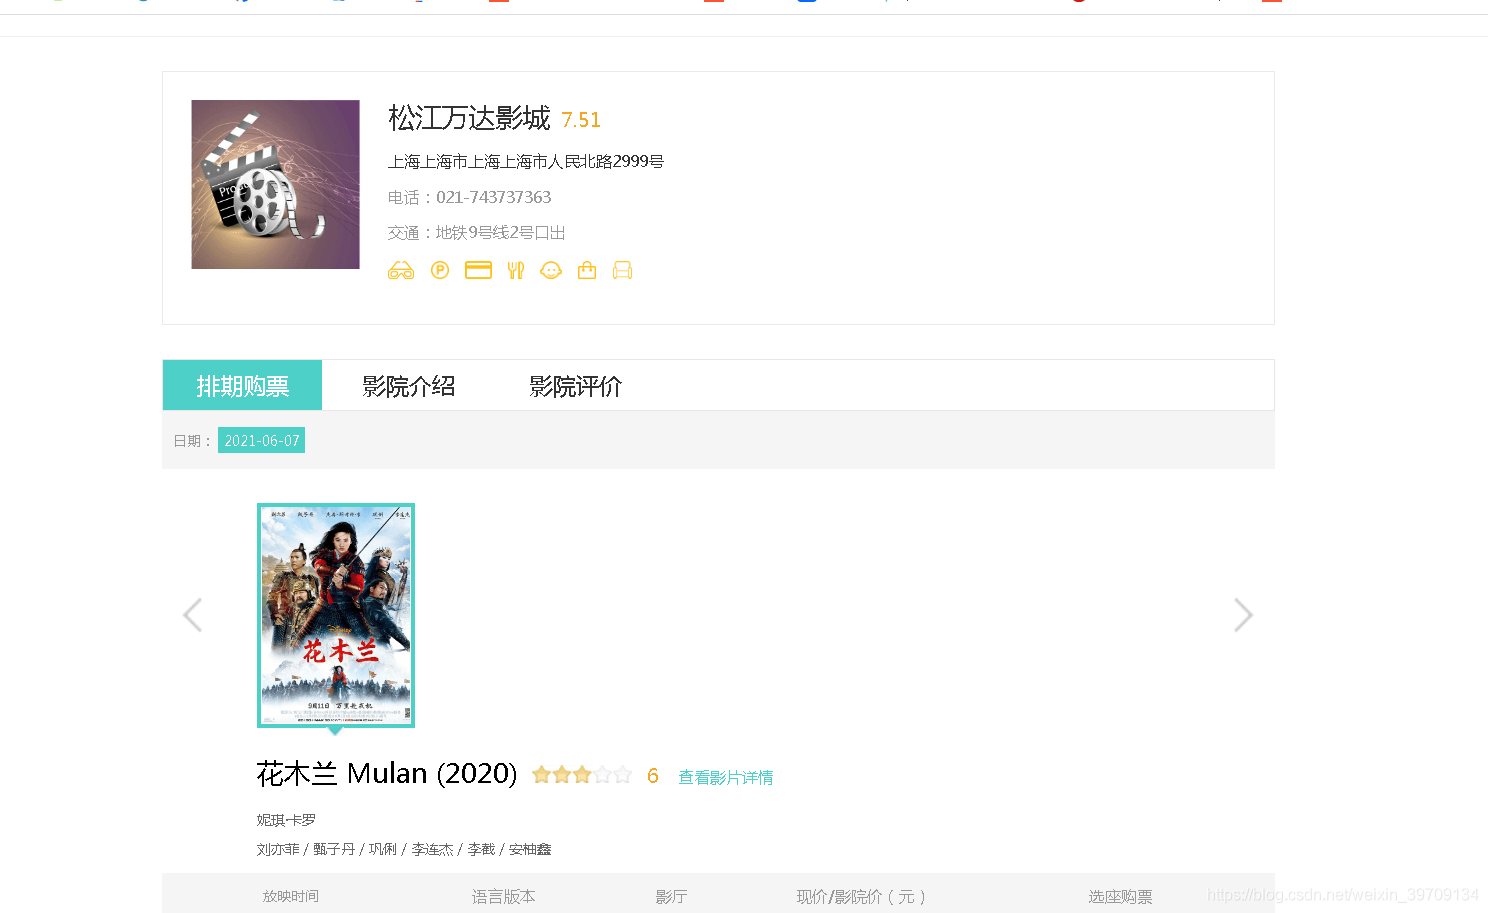Click the sofa seating facility icon
1488x913 pixels.
click(x=622, y=270)
